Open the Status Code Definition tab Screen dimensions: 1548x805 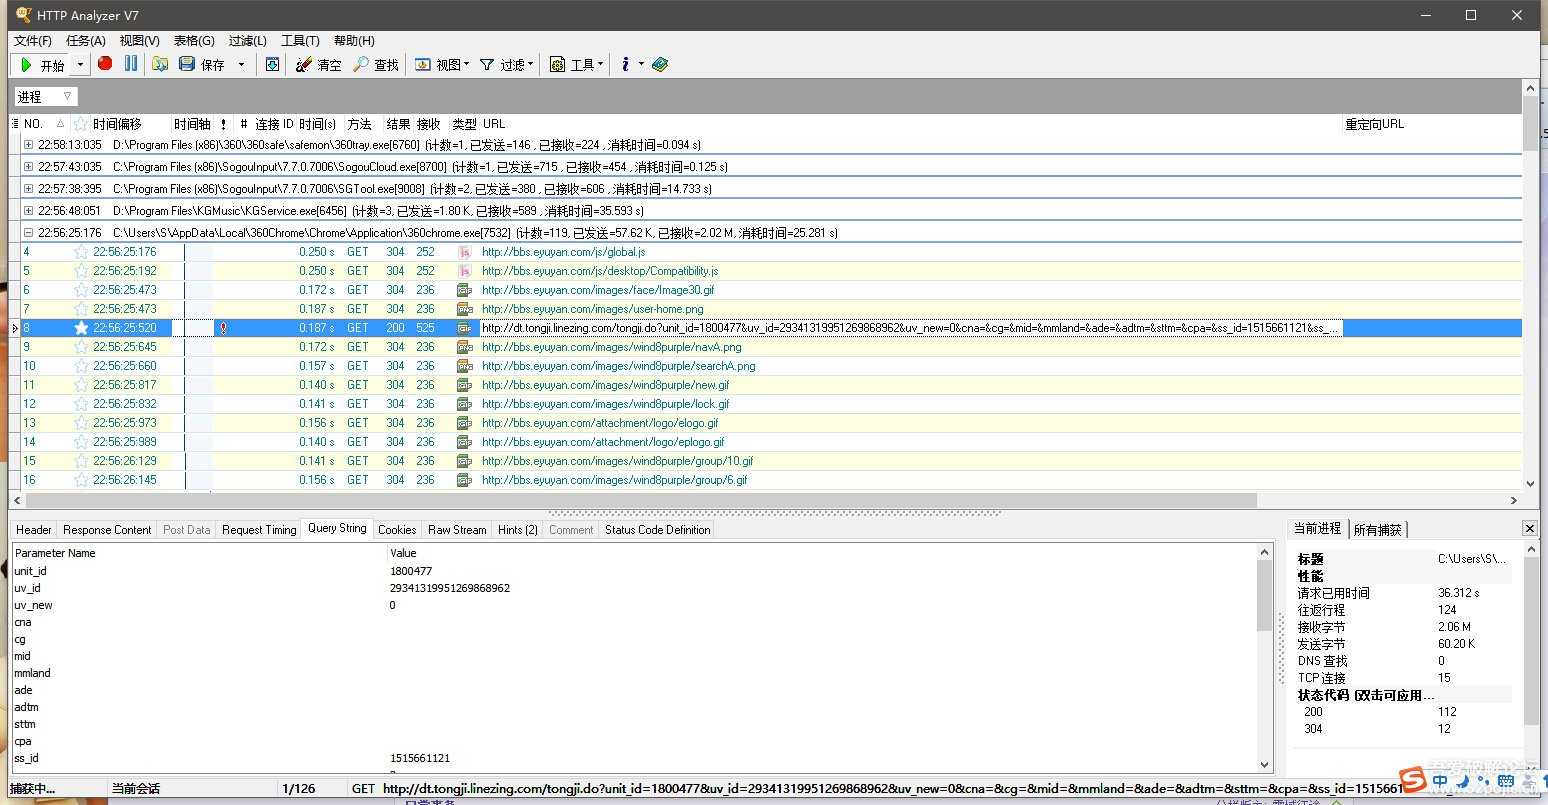click(x=658, y=530)
